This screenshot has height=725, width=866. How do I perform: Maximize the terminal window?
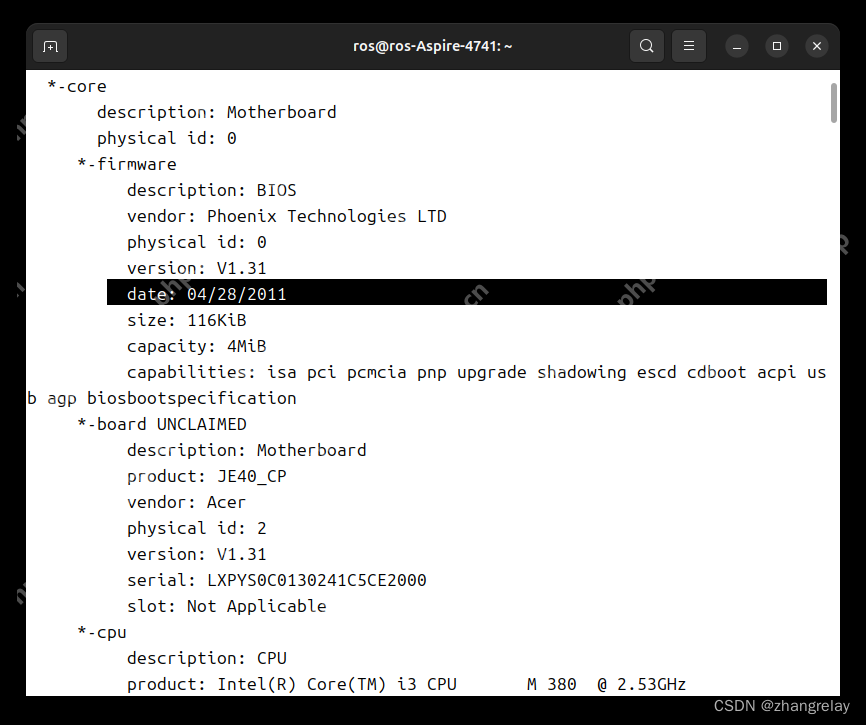click(x=777, y=45)
